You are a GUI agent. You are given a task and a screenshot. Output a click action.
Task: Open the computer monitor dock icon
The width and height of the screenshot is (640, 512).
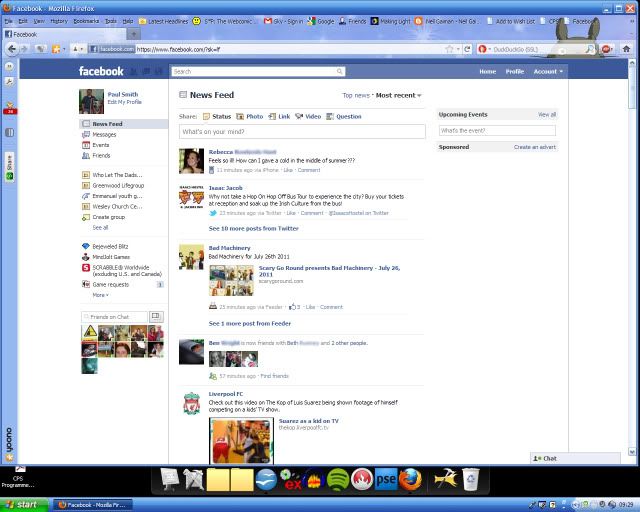(170, 479)
